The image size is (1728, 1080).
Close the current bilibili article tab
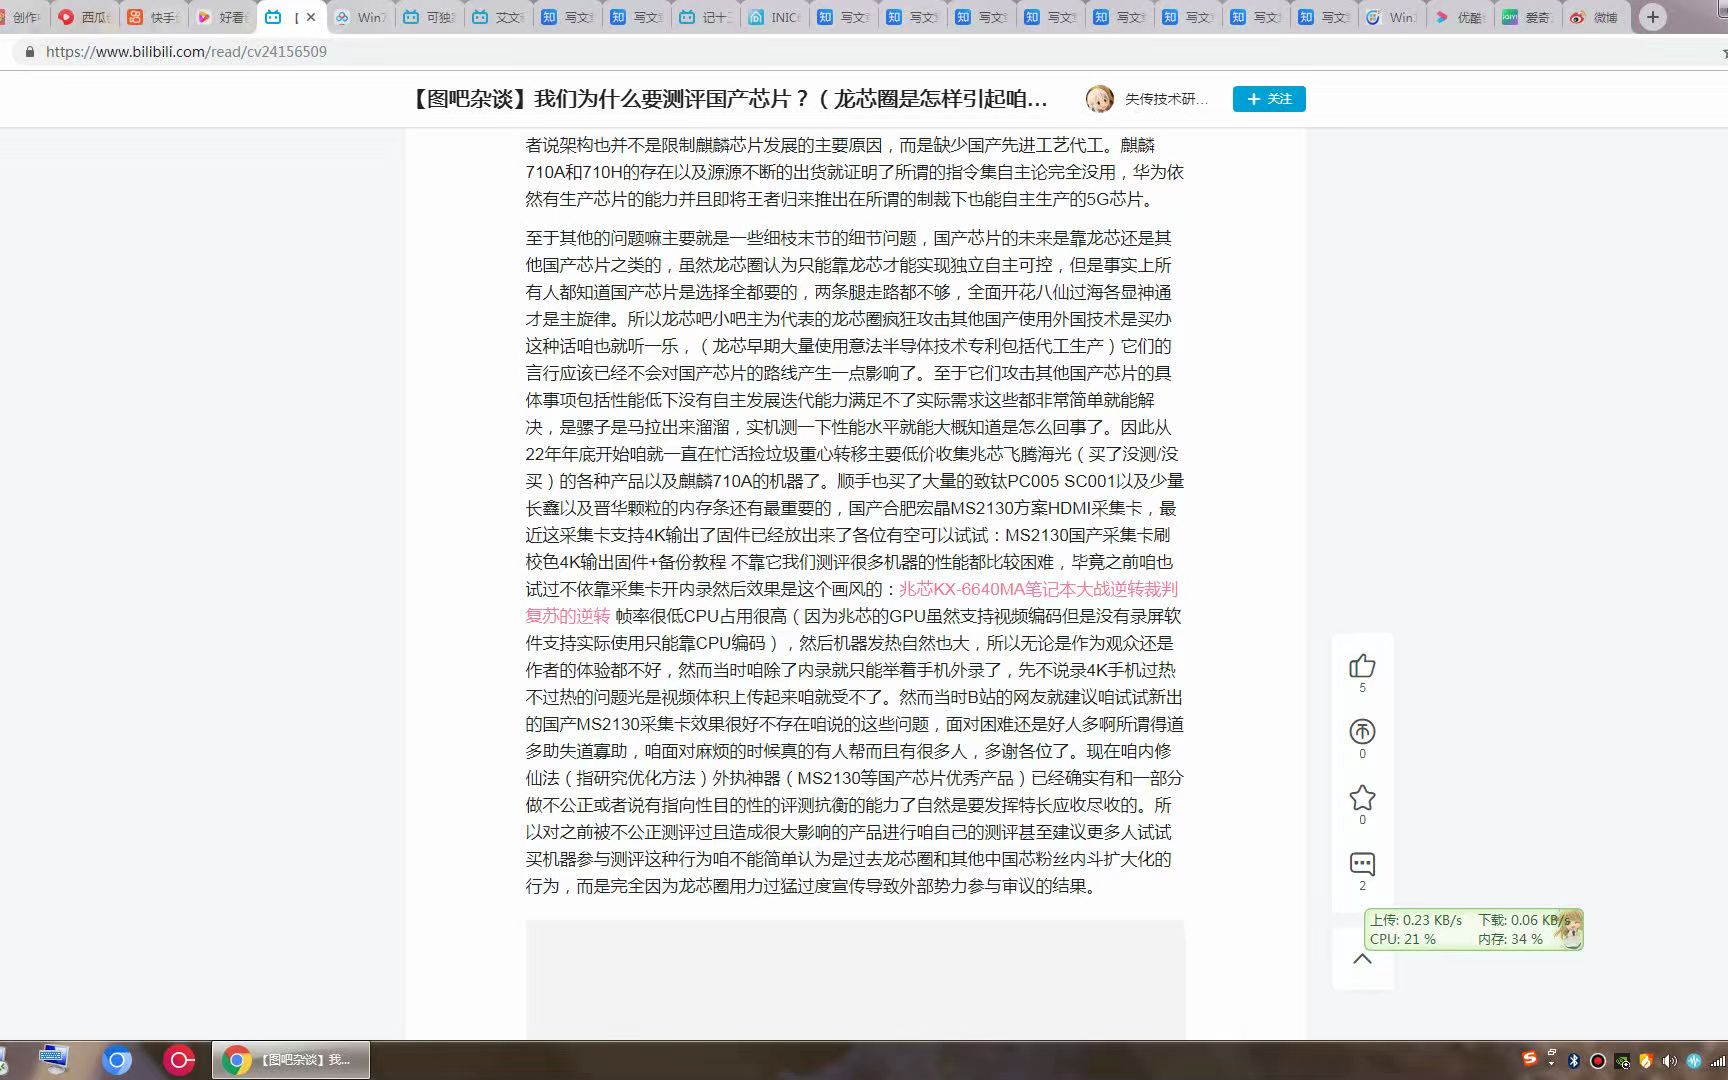click(311, 17)
